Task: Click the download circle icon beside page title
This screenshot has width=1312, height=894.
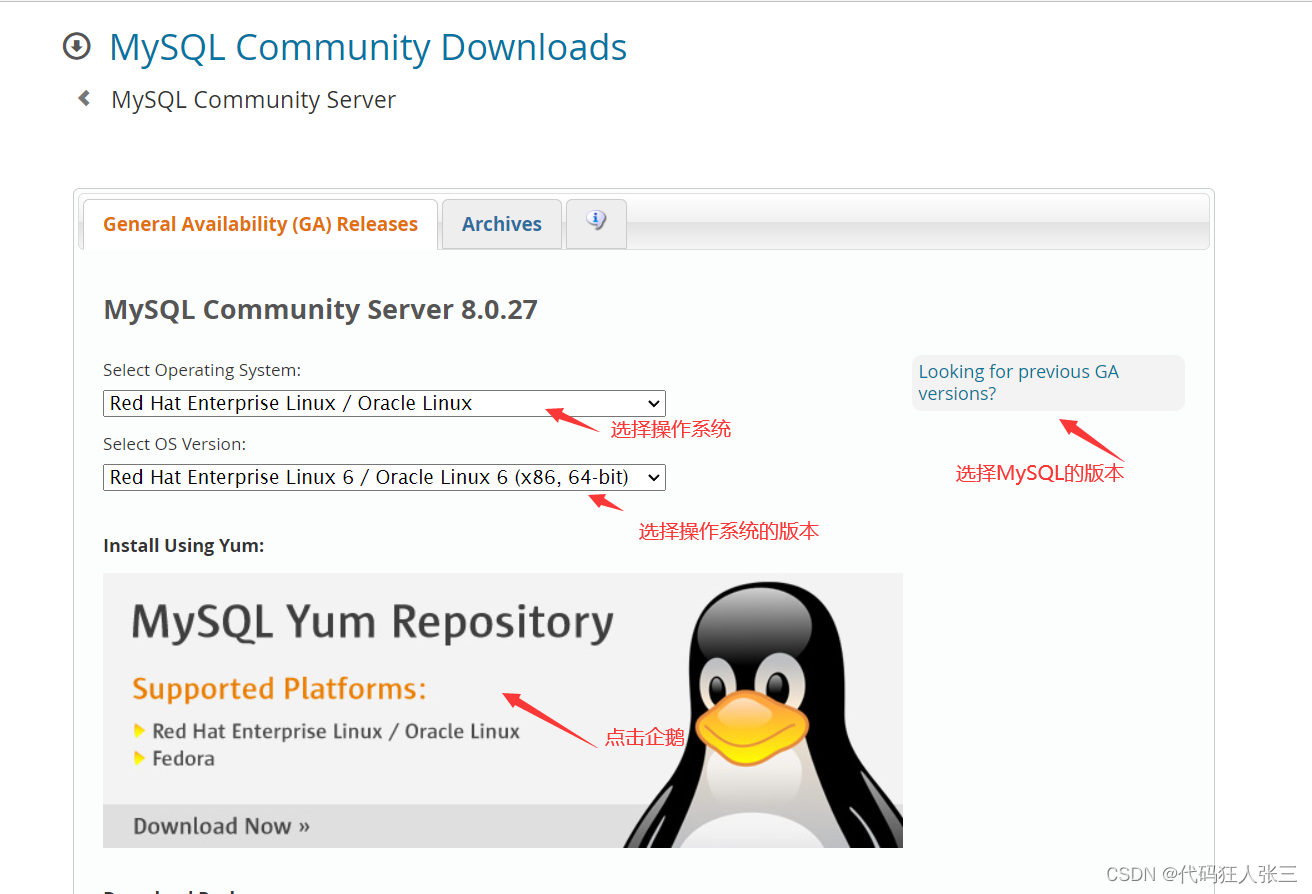Action: (76, 46)
